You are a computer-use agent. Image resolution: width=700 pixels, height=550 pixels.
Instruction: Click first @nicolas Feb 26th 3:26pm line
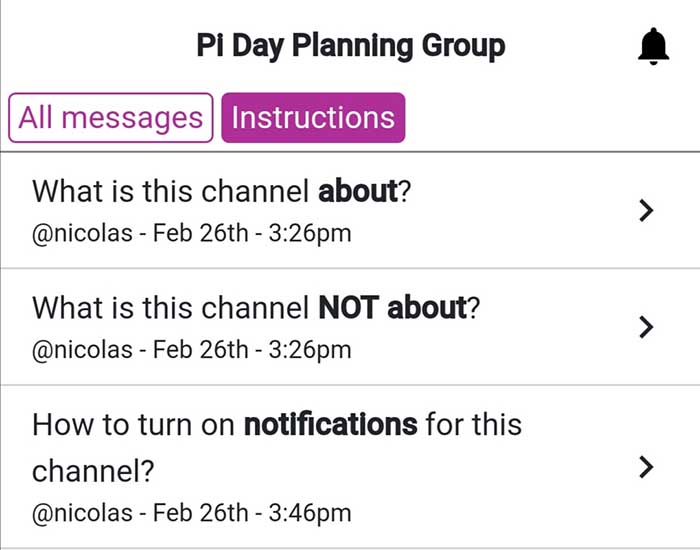click(192, 233)
